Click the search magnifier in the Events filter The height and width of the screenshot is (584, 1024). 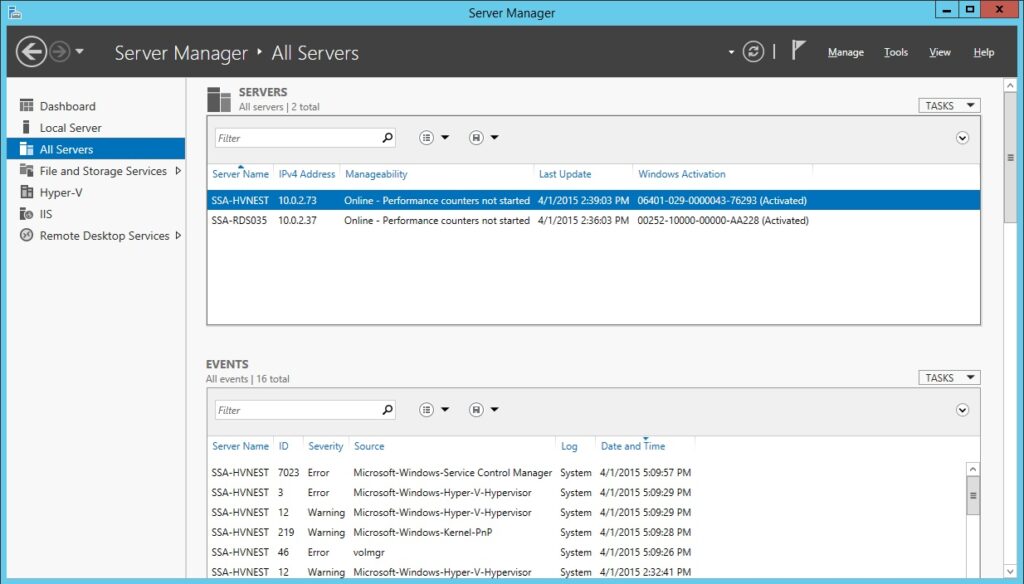click(x=386, y=409)
